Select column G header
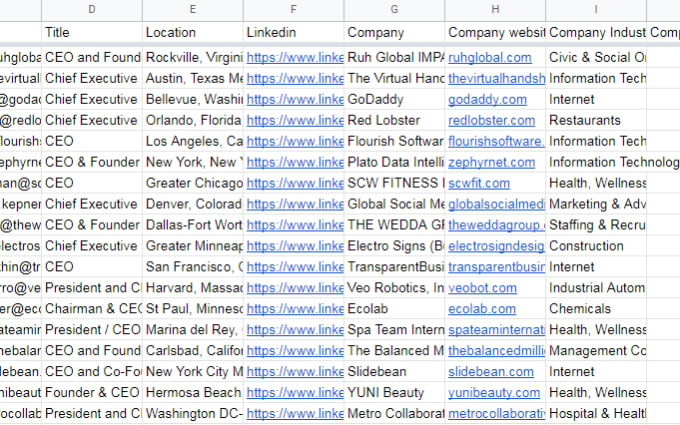This screenshot has height=425, width=680. pyautogui.click(x=395, y=10)
